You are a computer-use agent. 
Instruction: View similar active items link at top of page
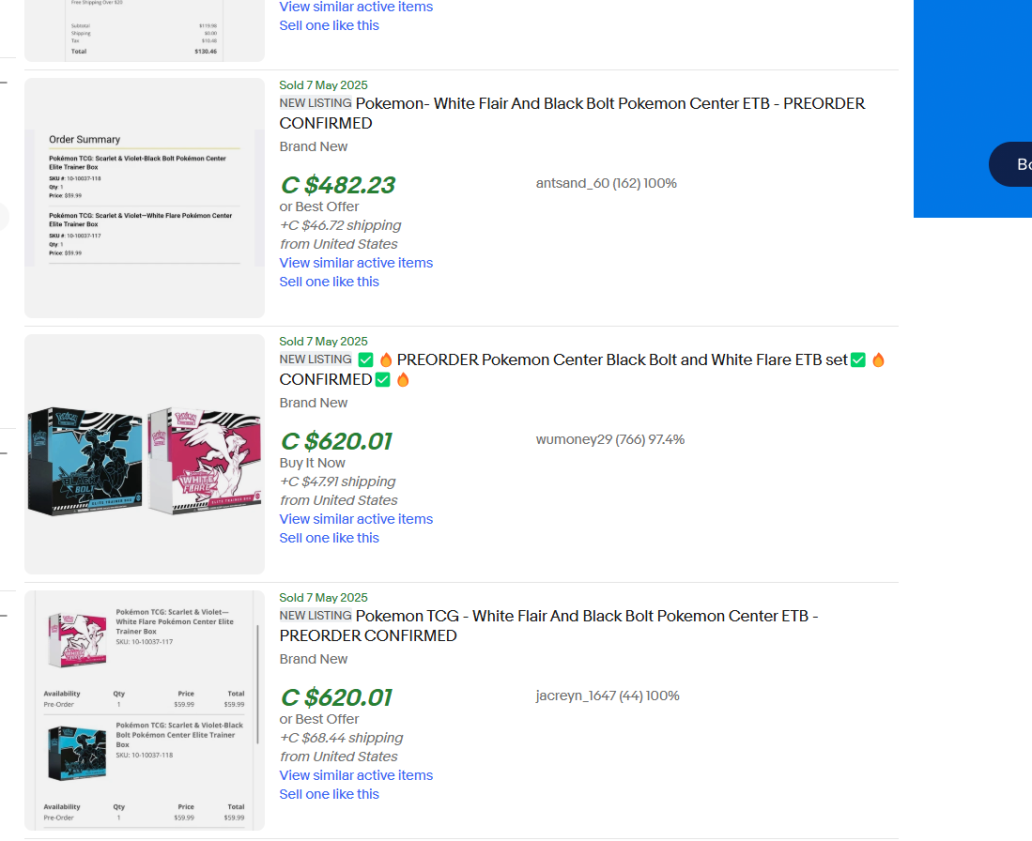coord(356,7)
